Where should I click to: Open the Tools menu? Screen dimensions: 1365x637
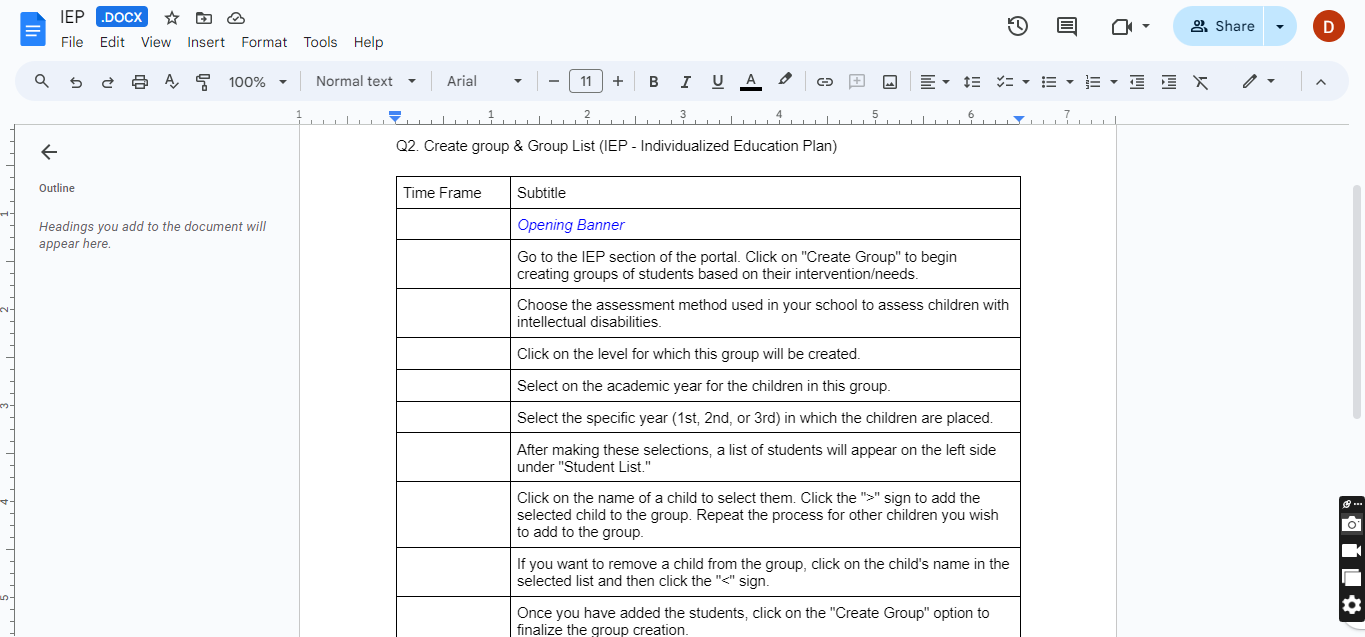point(320,42)
